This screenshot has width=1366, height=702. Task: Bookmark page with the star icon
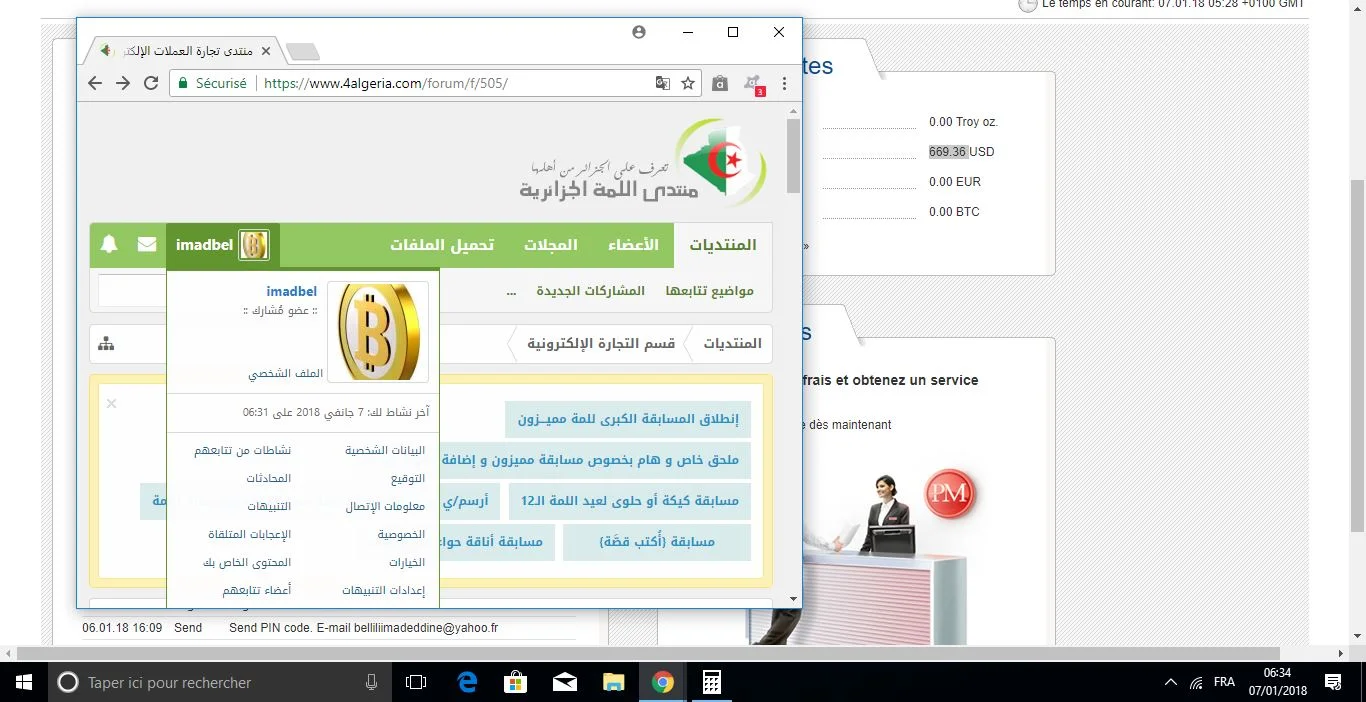(x=688, y=83)
